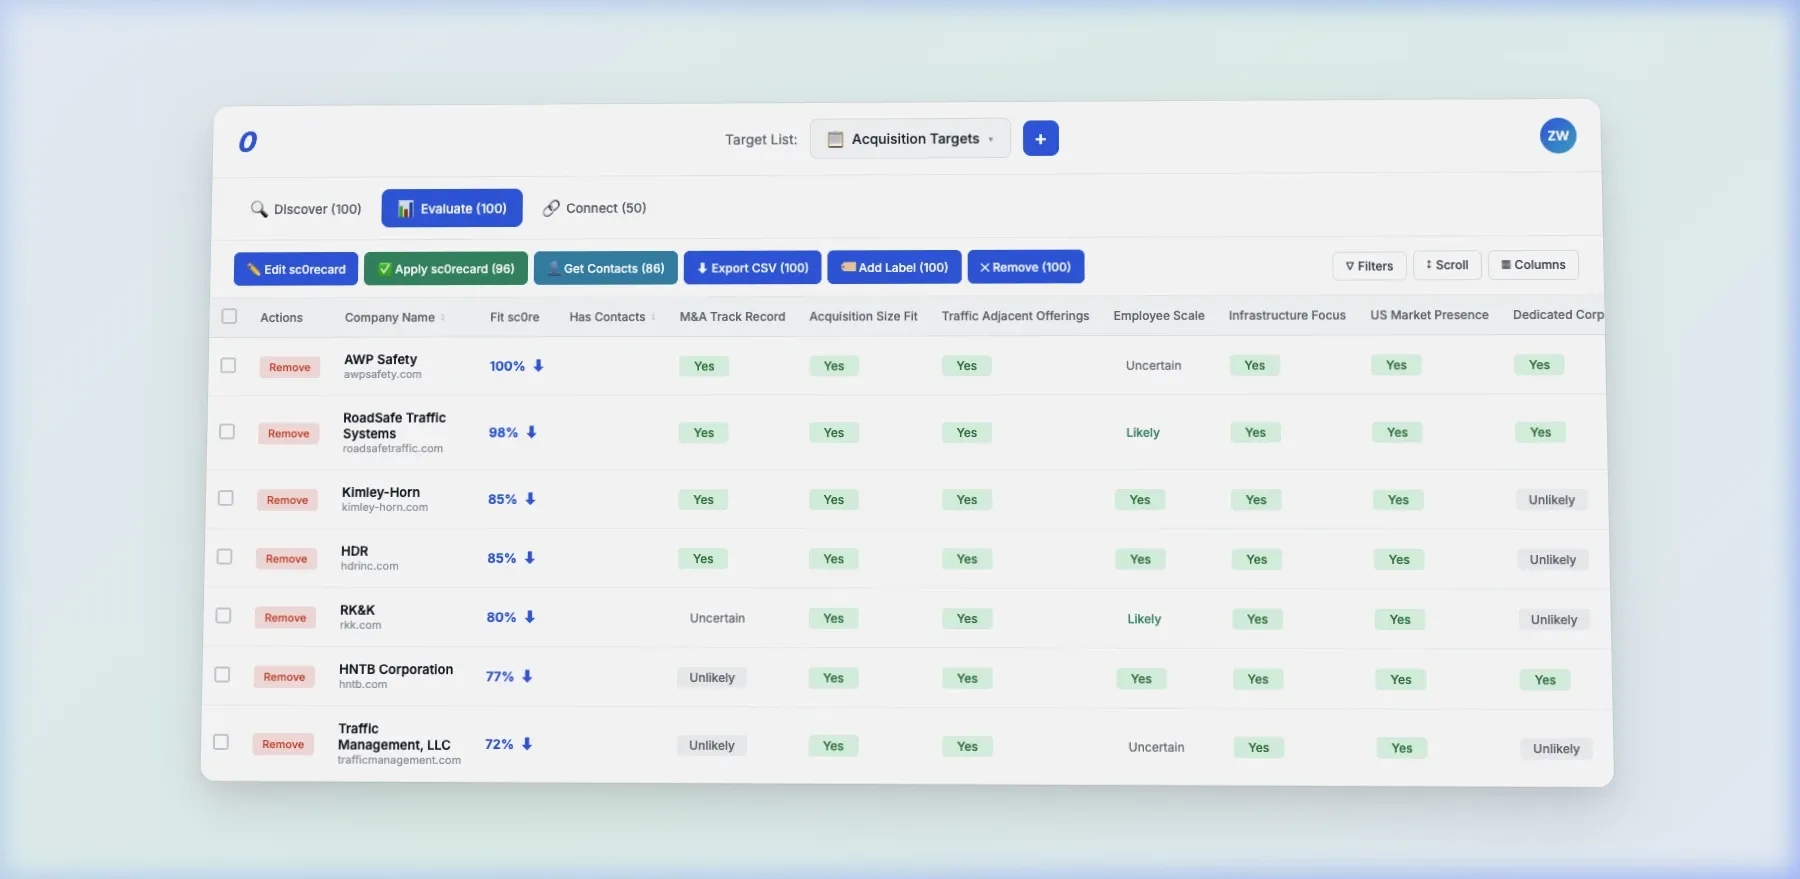Check the RK&K row checkbox
This screenshot has height=879, width=1800.
223,616
